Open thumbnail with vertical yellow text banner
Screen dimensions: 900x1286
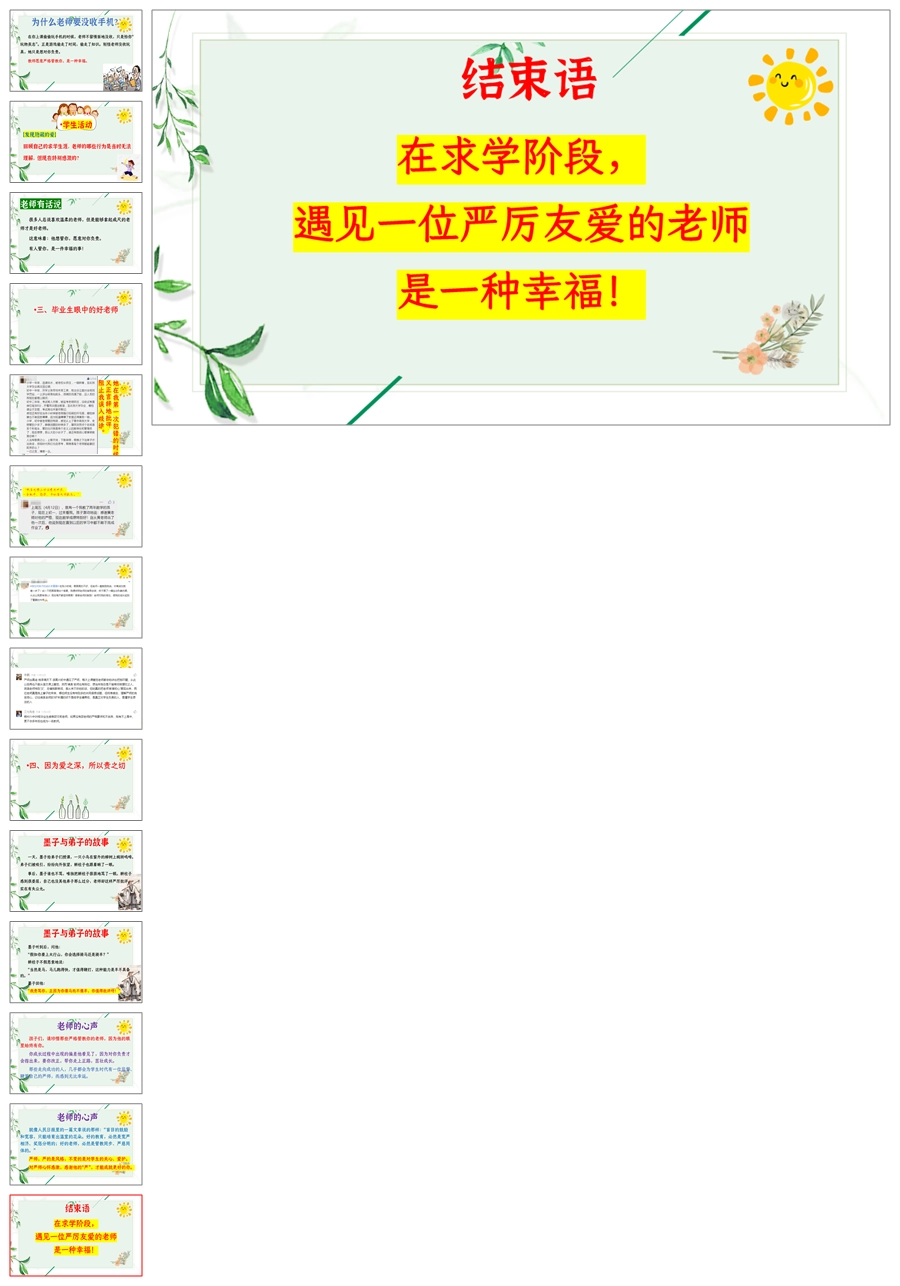point(75,415)
